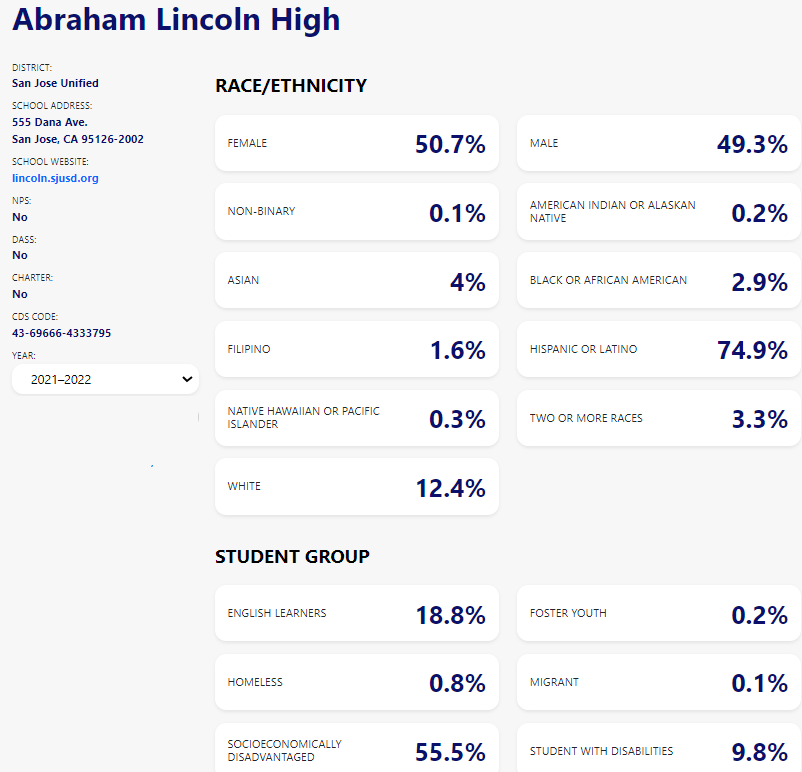Click the Homeless 0.8% card
This screenshot has height=772, width=802.
click(356, 682)
